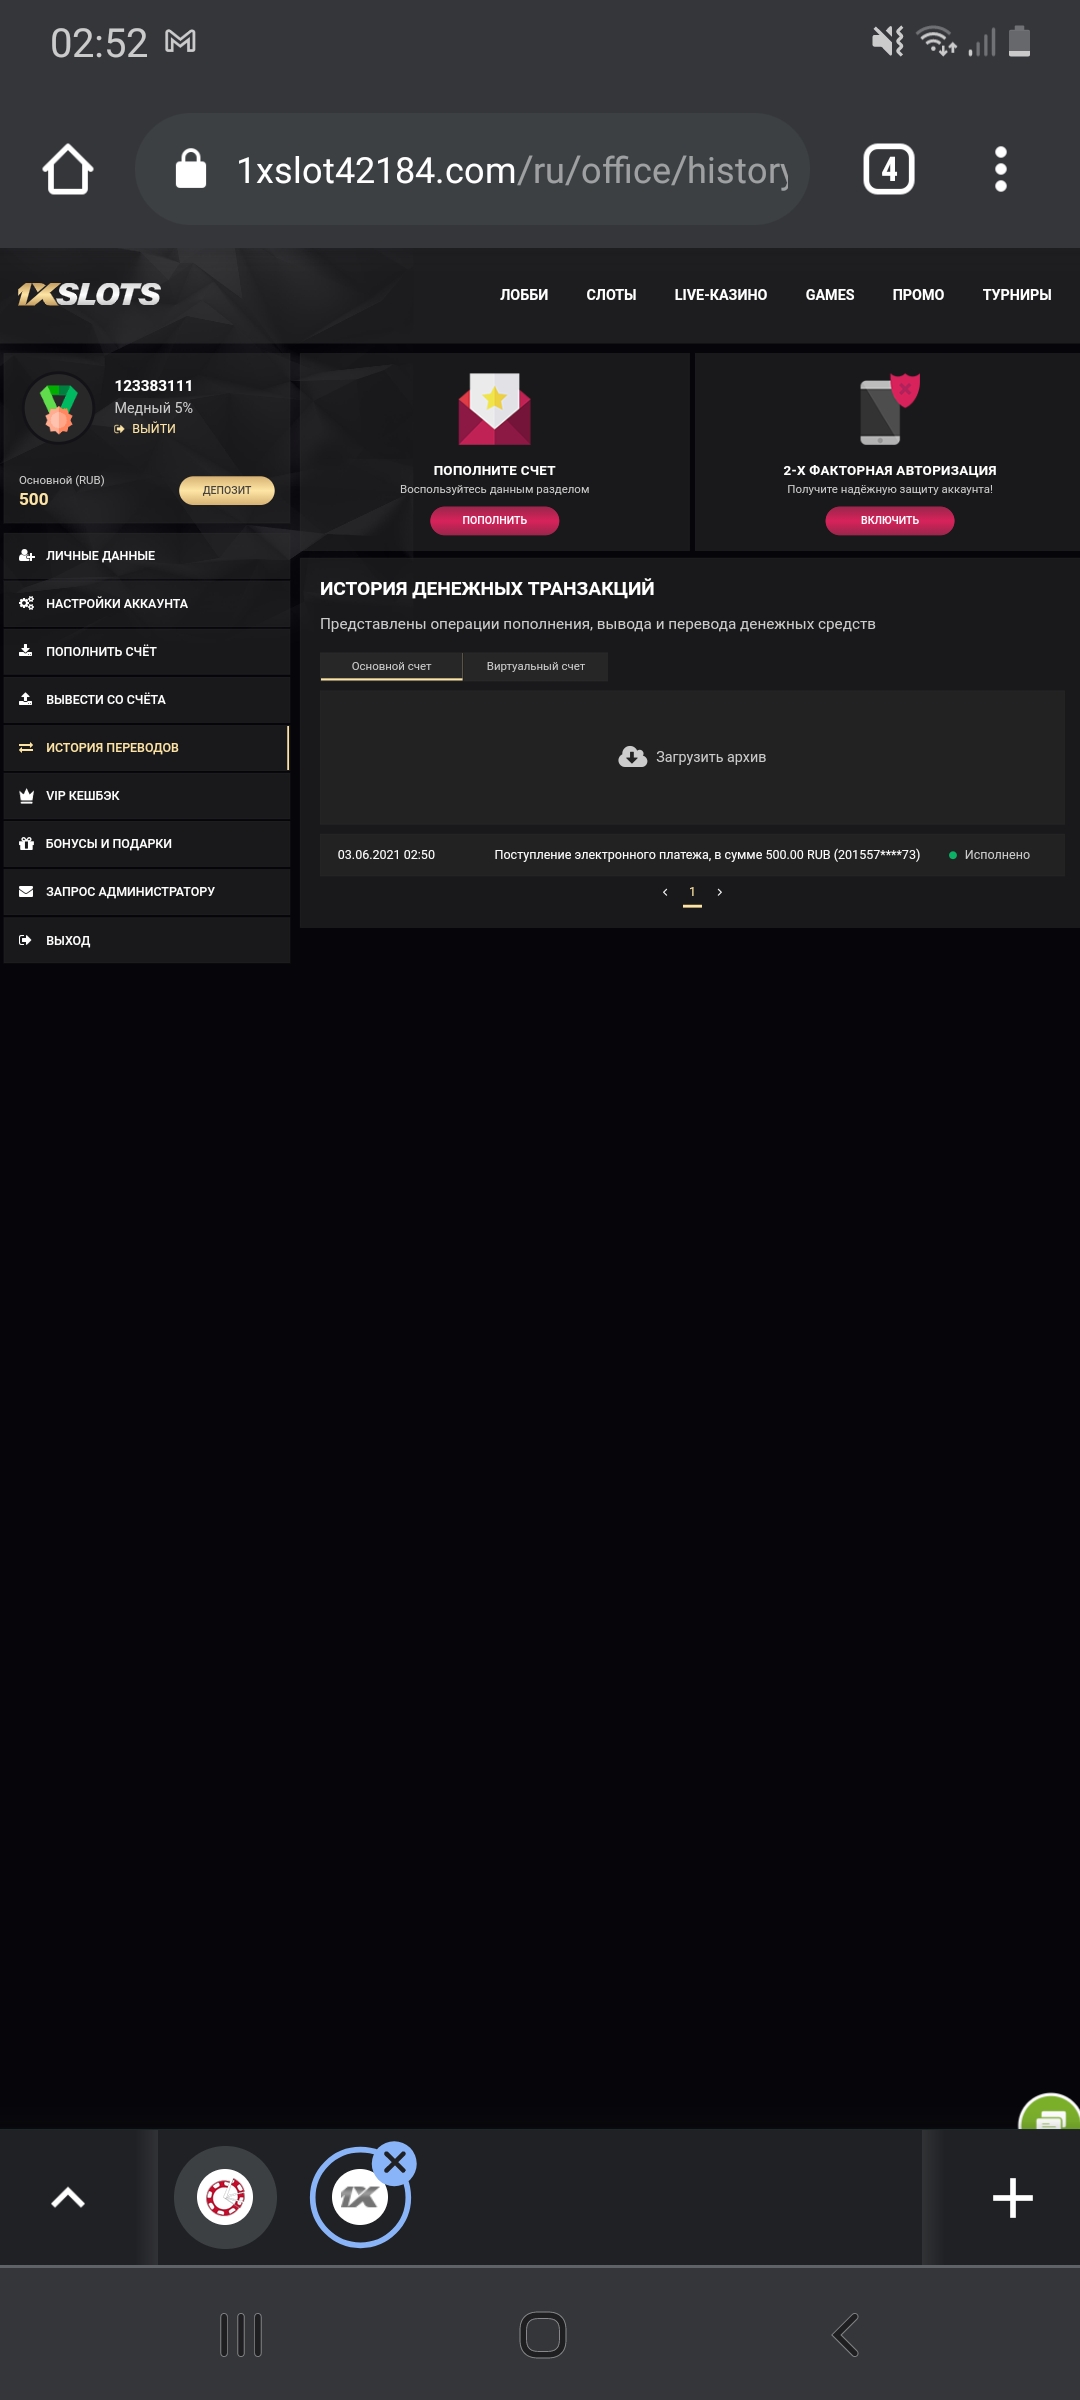Switch to Виртуальный счет tab
Screen dimensions: 1080x2400
pos(536,666)
